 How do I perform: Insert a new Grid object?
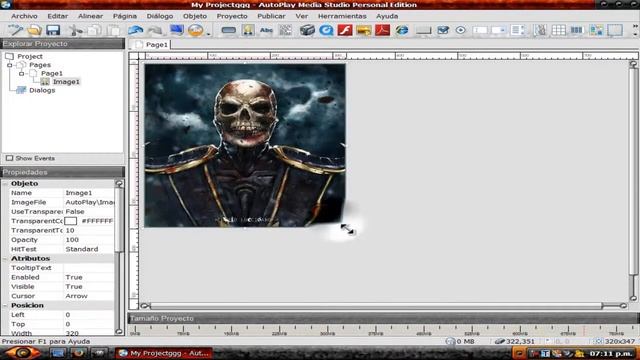point(558,30)
